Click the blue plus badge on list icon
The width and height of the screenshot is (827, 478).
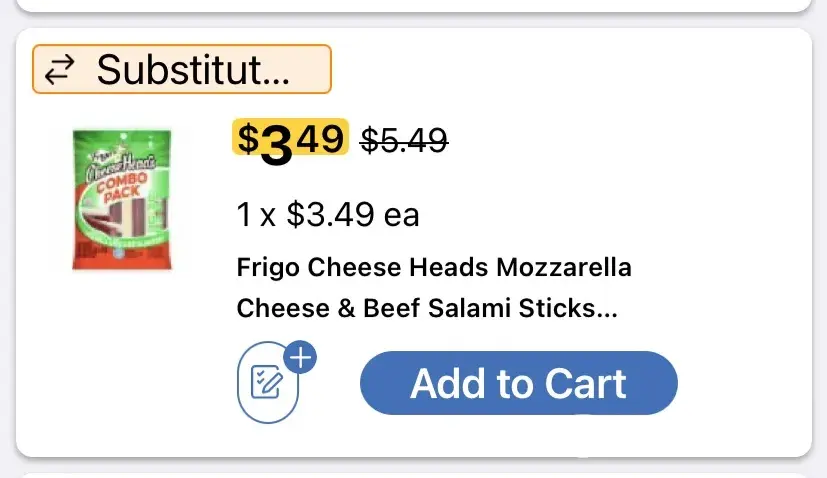pos(300,358)
